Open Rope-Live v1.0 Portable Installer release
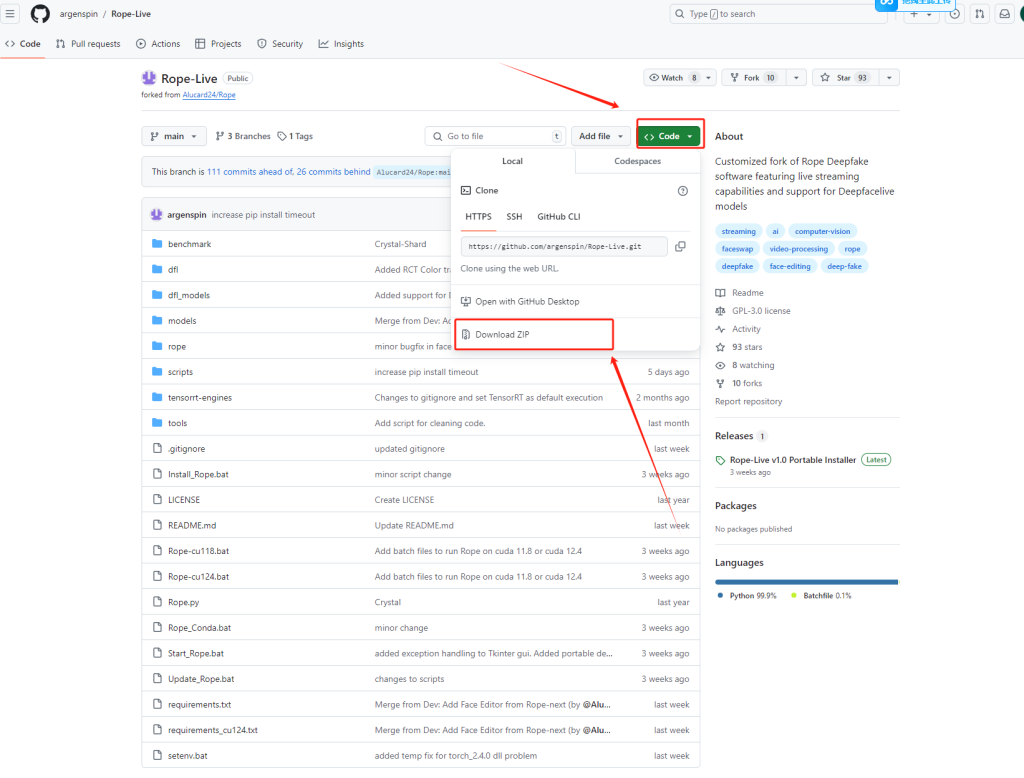Image resolution: width=1024 pixels, height=778 pixels. [x=793, y=460]
